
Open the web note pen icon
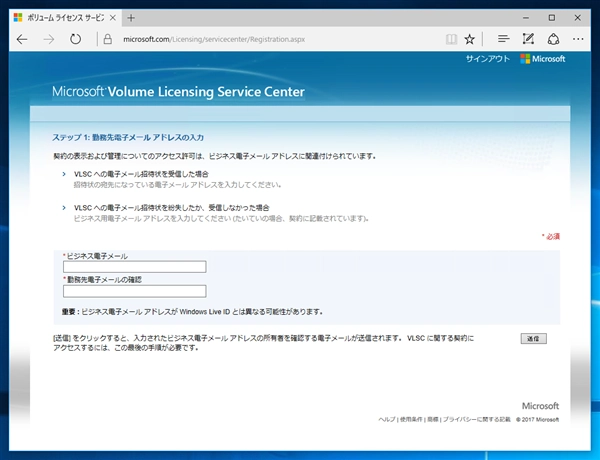coord(528,39)
